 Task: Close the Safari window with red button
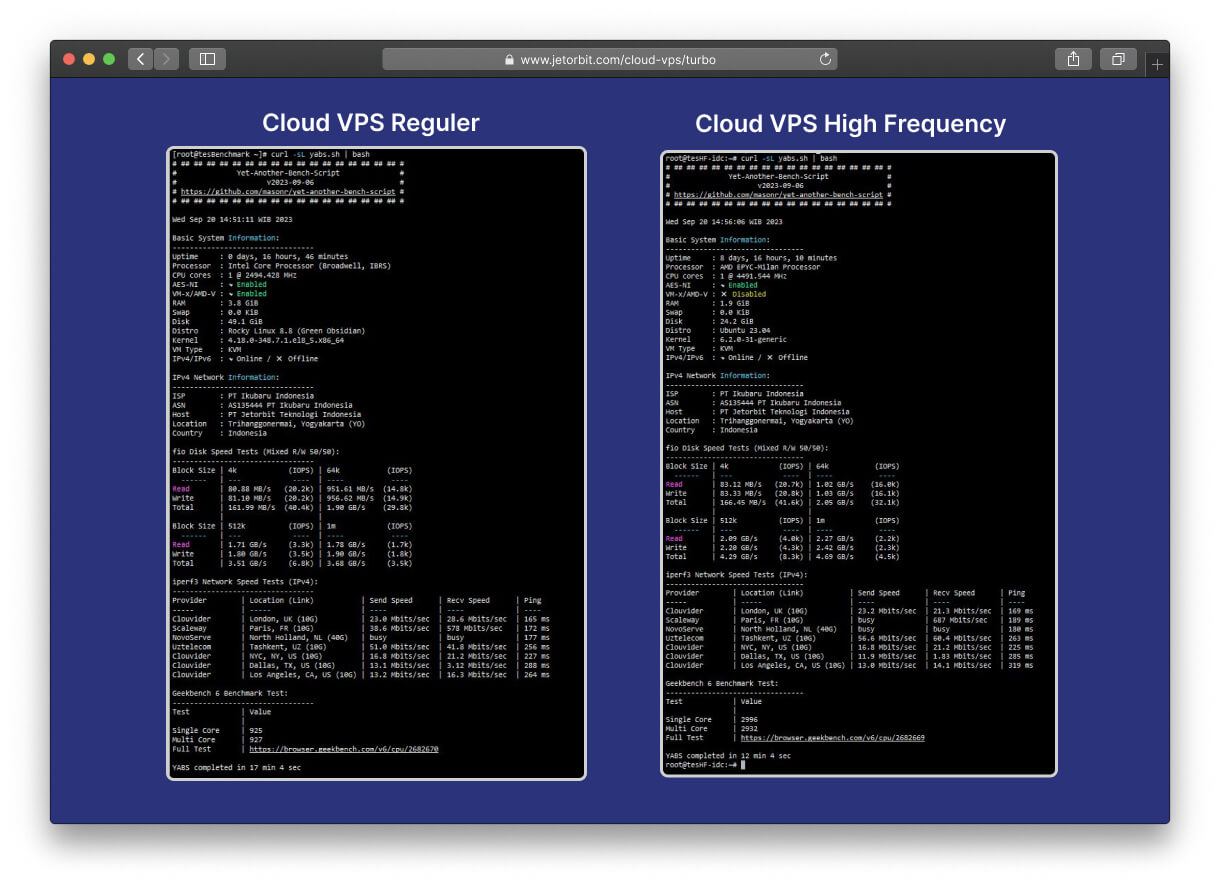click(69, 59)
